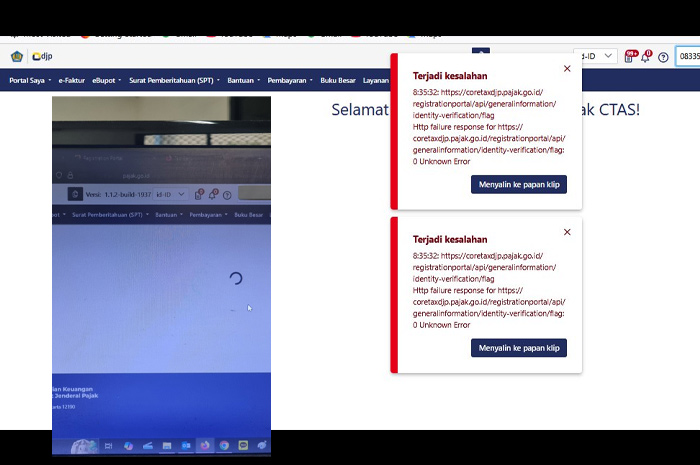Click the Kemenkeu emblem logo in header
The image size is (700, 465).
pos(17,56)
